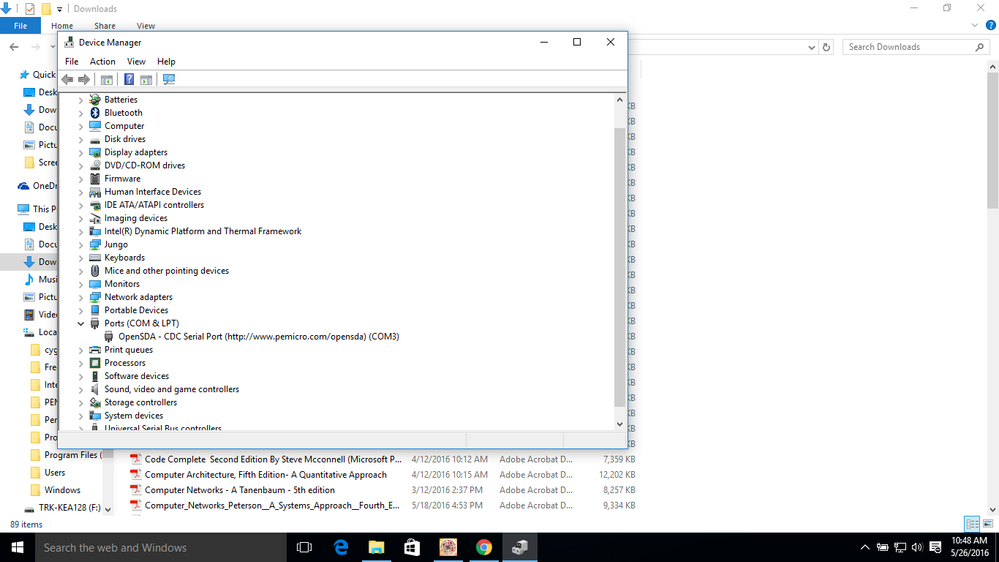Collapse the Ports (COM & LPT) node

[81, 324]
